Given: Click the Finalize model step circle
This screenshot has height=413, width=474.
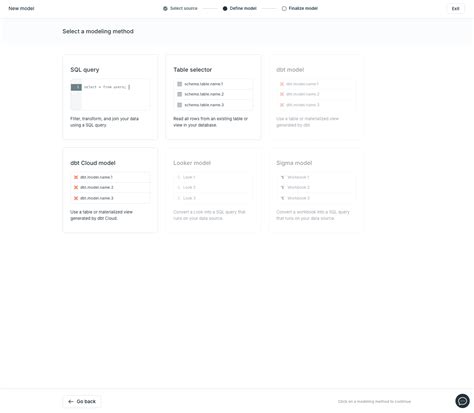Looking at the screenshot, I should point(284,8).
